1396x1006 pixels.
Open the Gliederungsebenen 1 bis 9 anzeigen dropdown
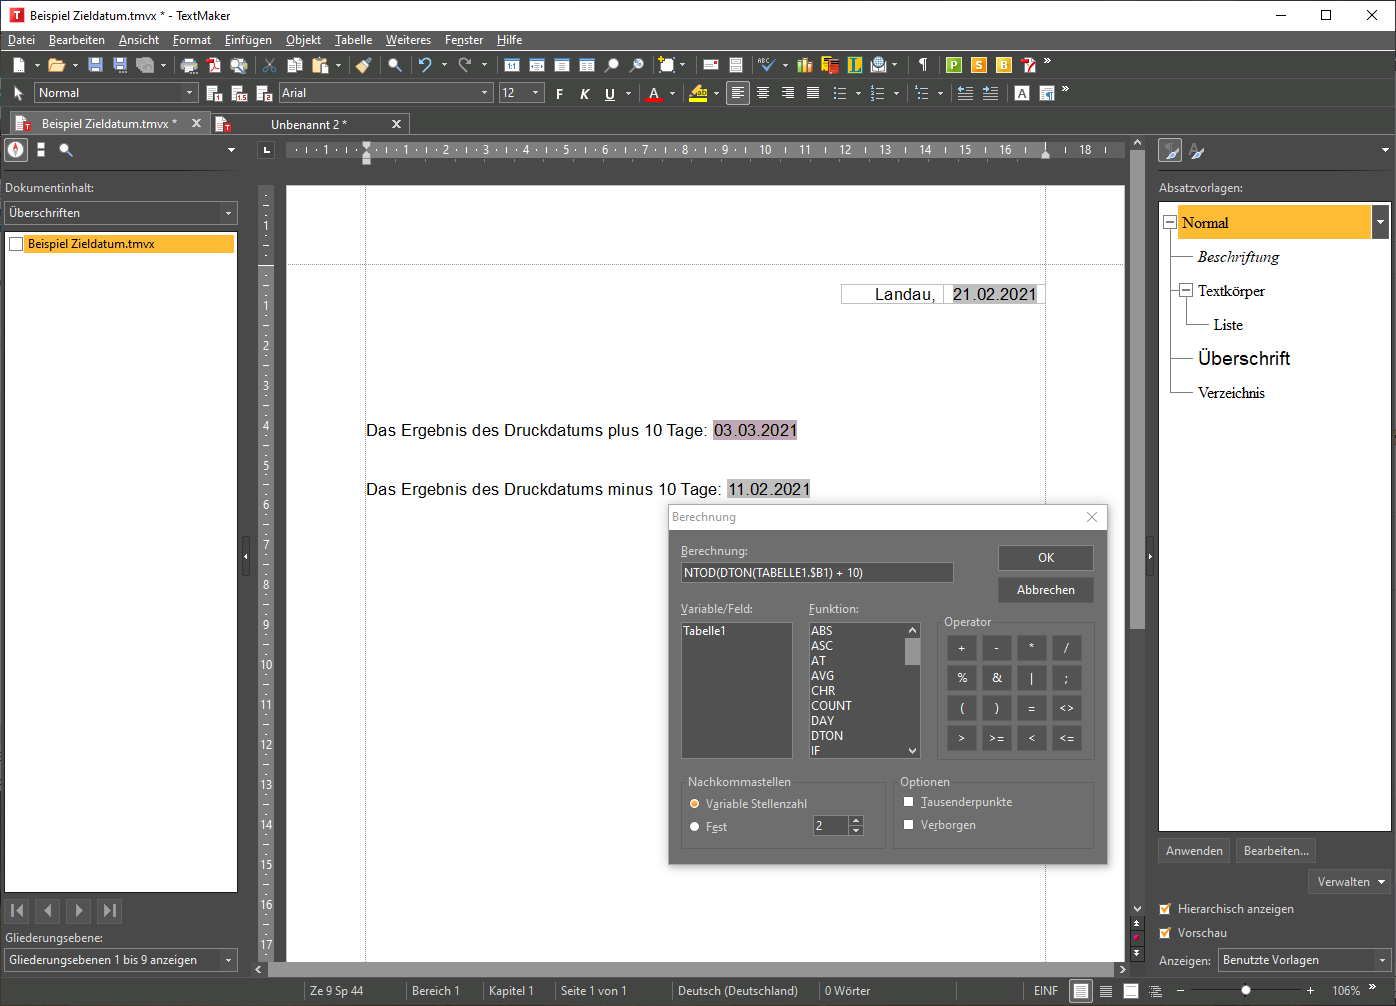pyautogui.click(x=121, y=960)
